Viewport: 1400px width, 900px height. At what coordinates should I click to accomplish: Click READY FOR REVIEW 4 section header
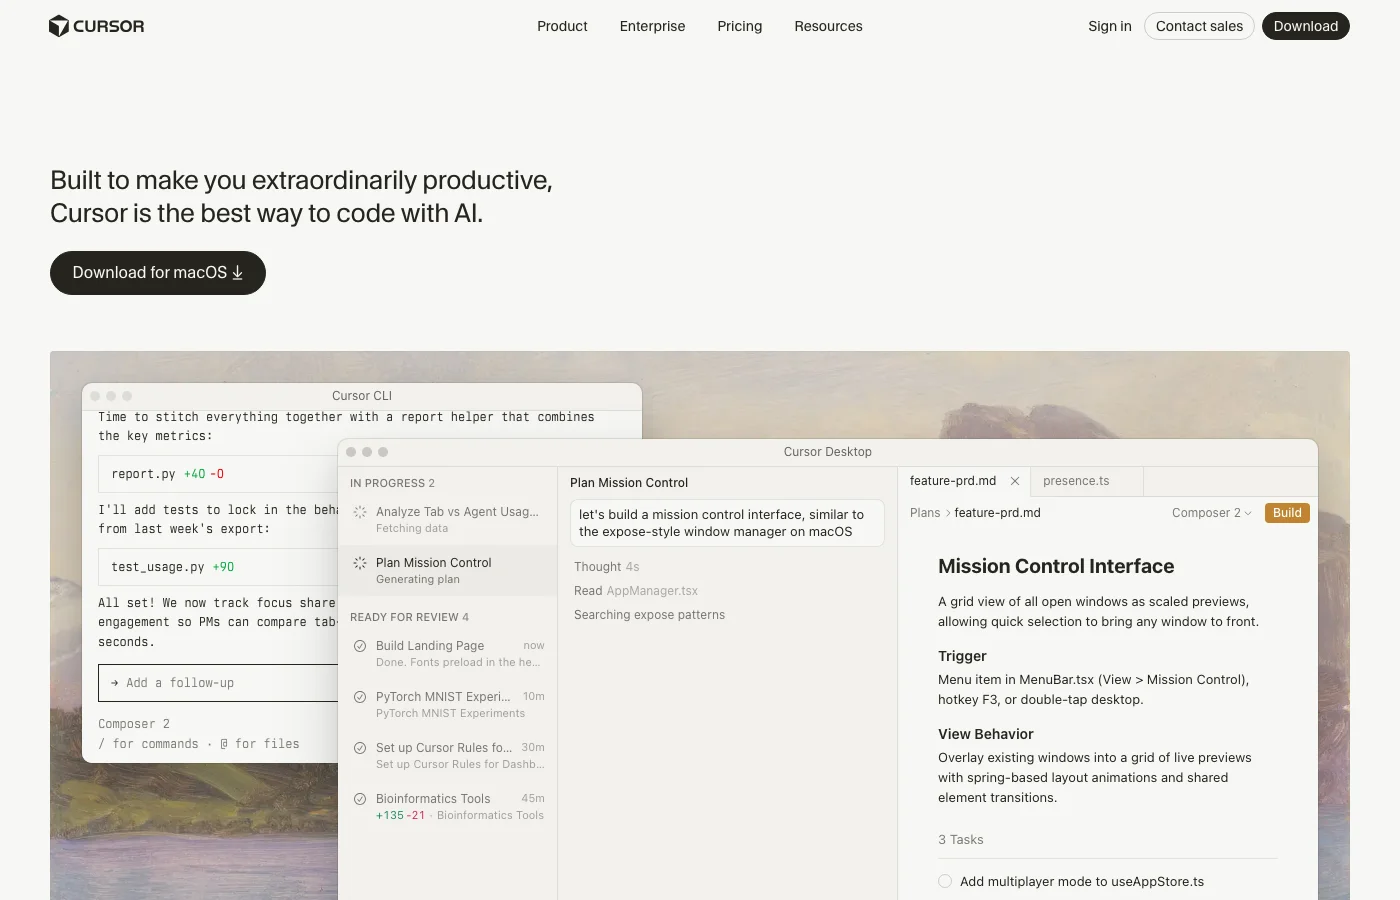tap(409, 617)
